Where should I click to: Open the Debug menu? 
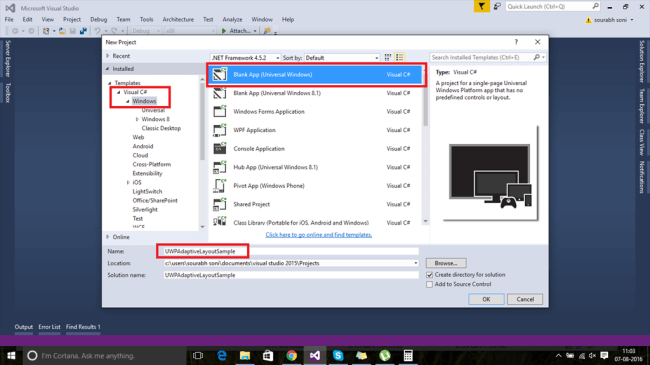coord(98,19)
